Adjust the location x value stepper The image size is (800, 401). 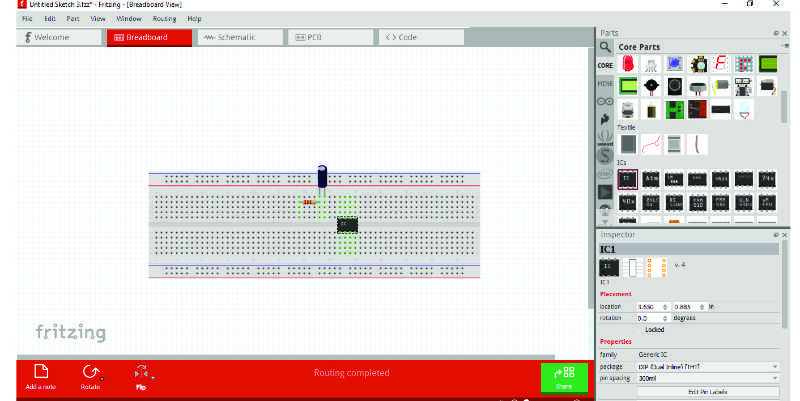(x=665, y=307)
